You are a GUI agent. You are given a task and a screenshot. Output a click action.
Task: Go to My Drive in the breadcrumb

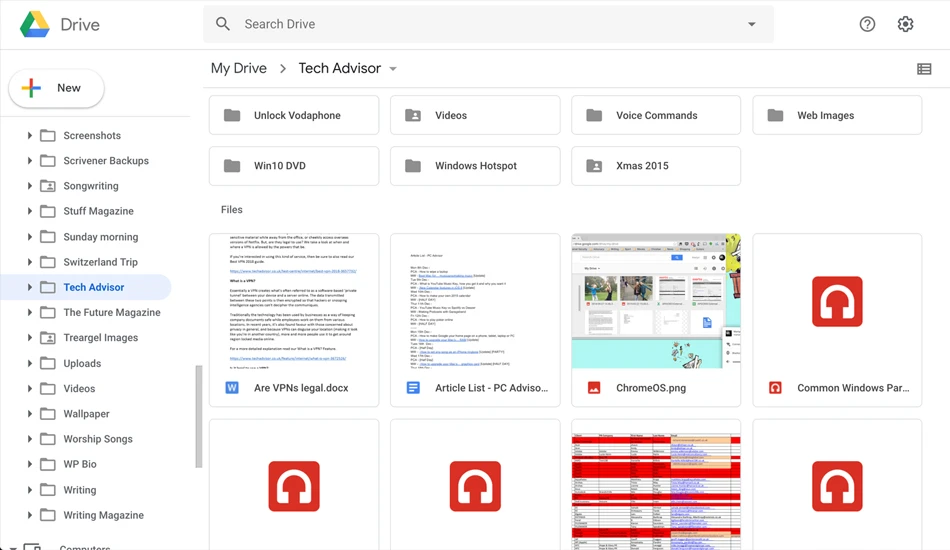[239, 68]
